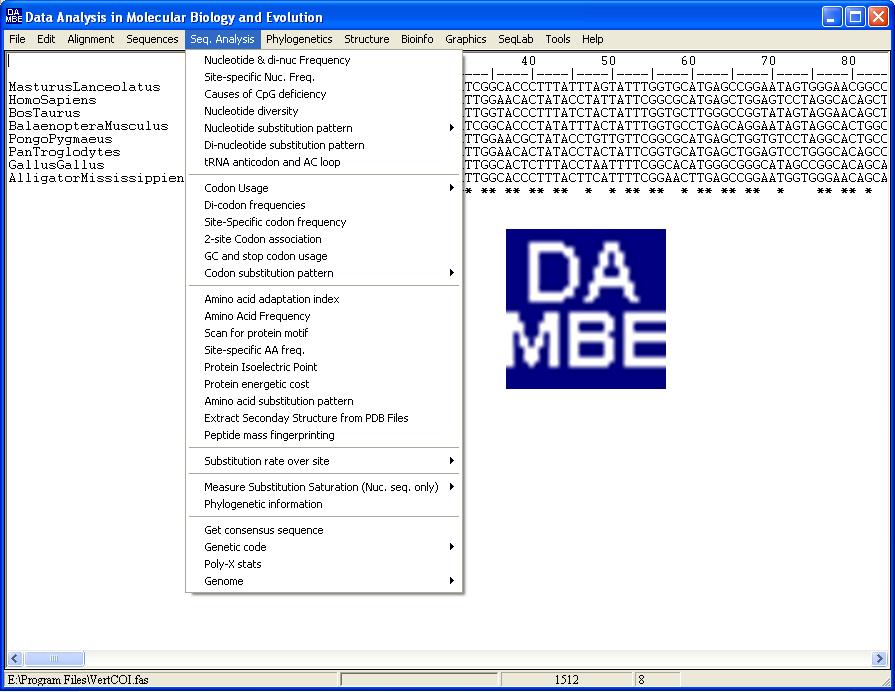The image size is (895, 692).
Task: Select Peptide mass fingerprinting
Action: coord(269,435)
